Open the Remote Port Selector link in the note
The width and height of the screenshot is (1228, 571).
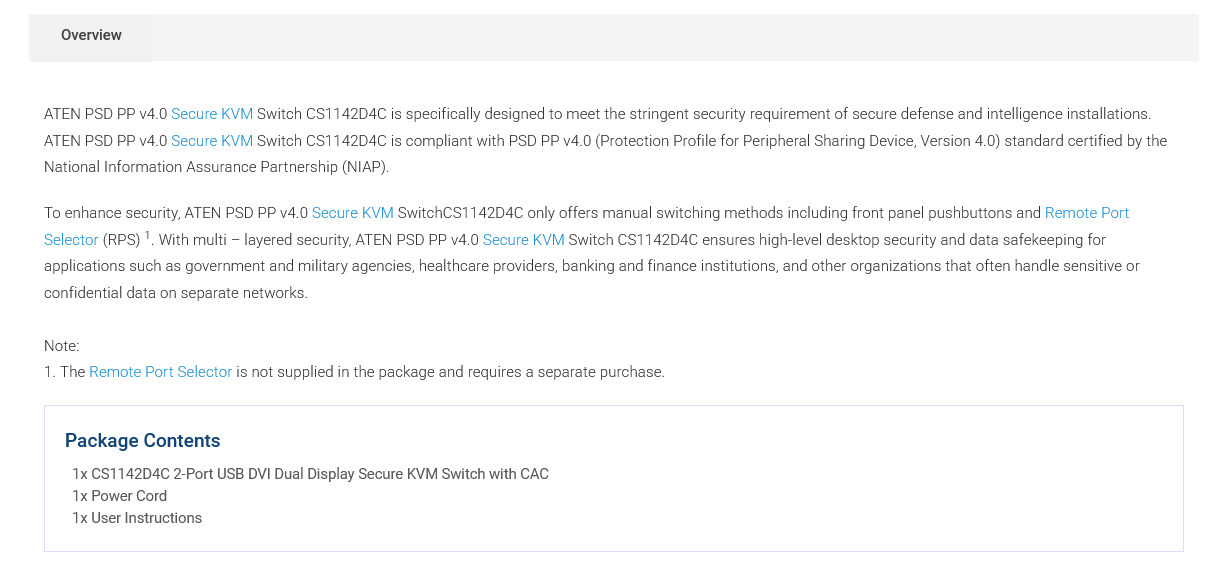click(x=160, y=372)
